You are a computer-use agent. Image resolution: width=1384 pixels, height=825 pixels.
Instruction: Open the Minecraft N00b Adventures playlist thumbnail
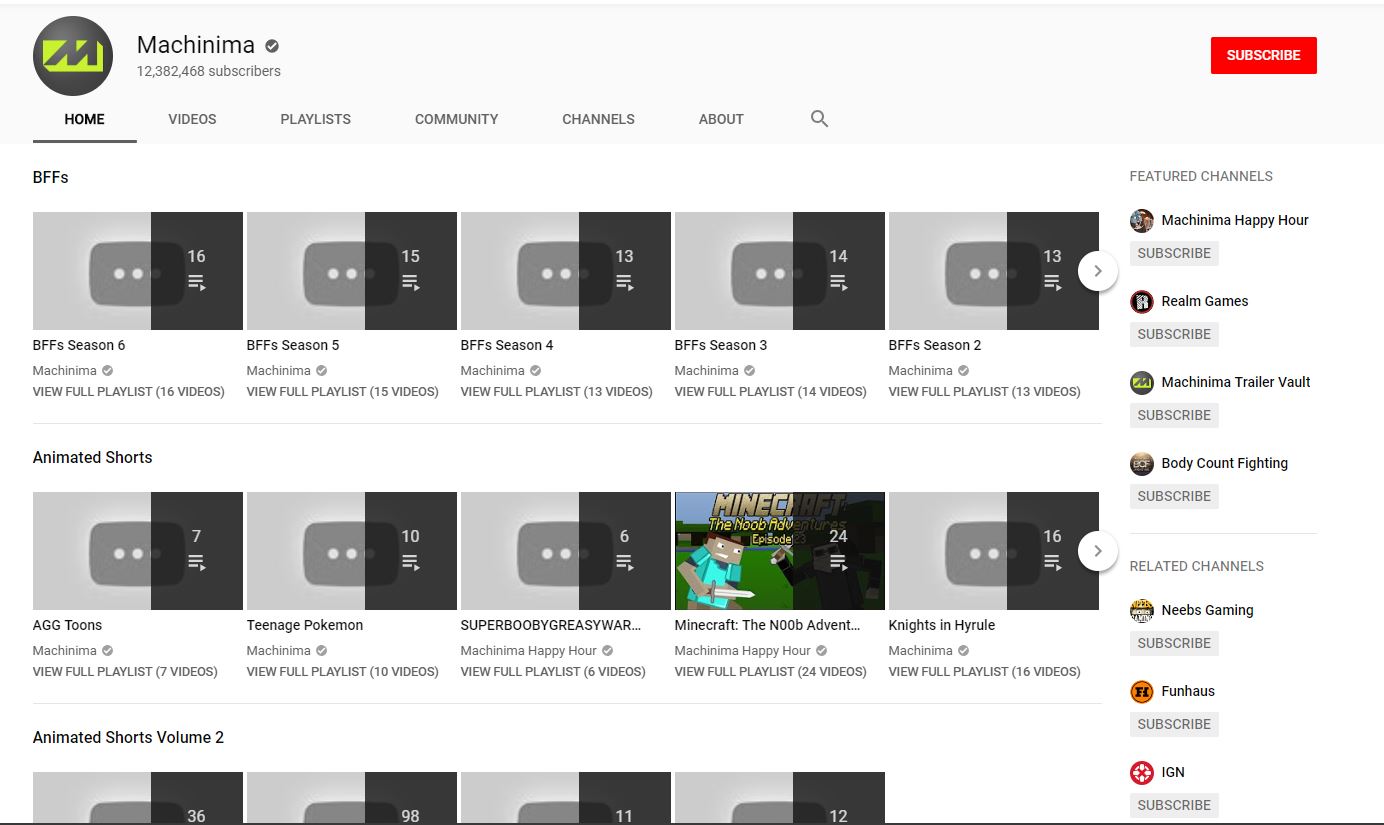click(779, 551)
